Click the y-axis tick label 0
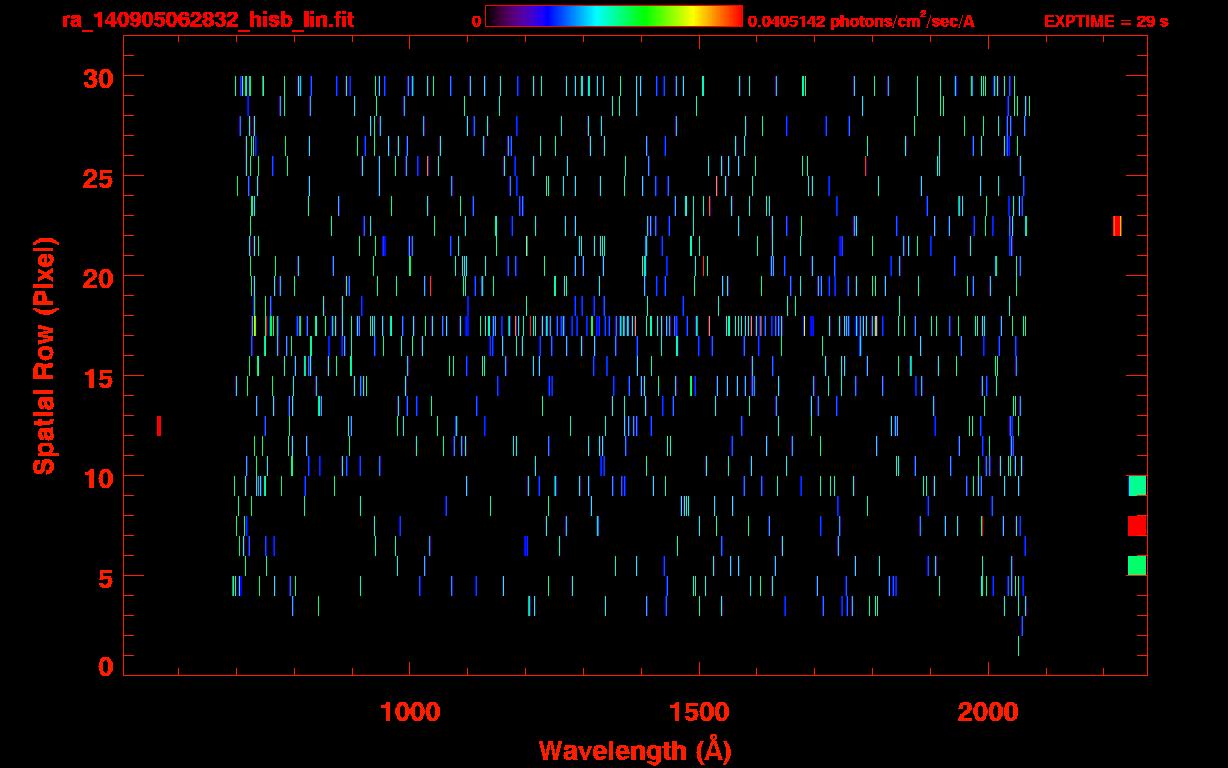This screenshot has height=768, width=1228. 104,667
